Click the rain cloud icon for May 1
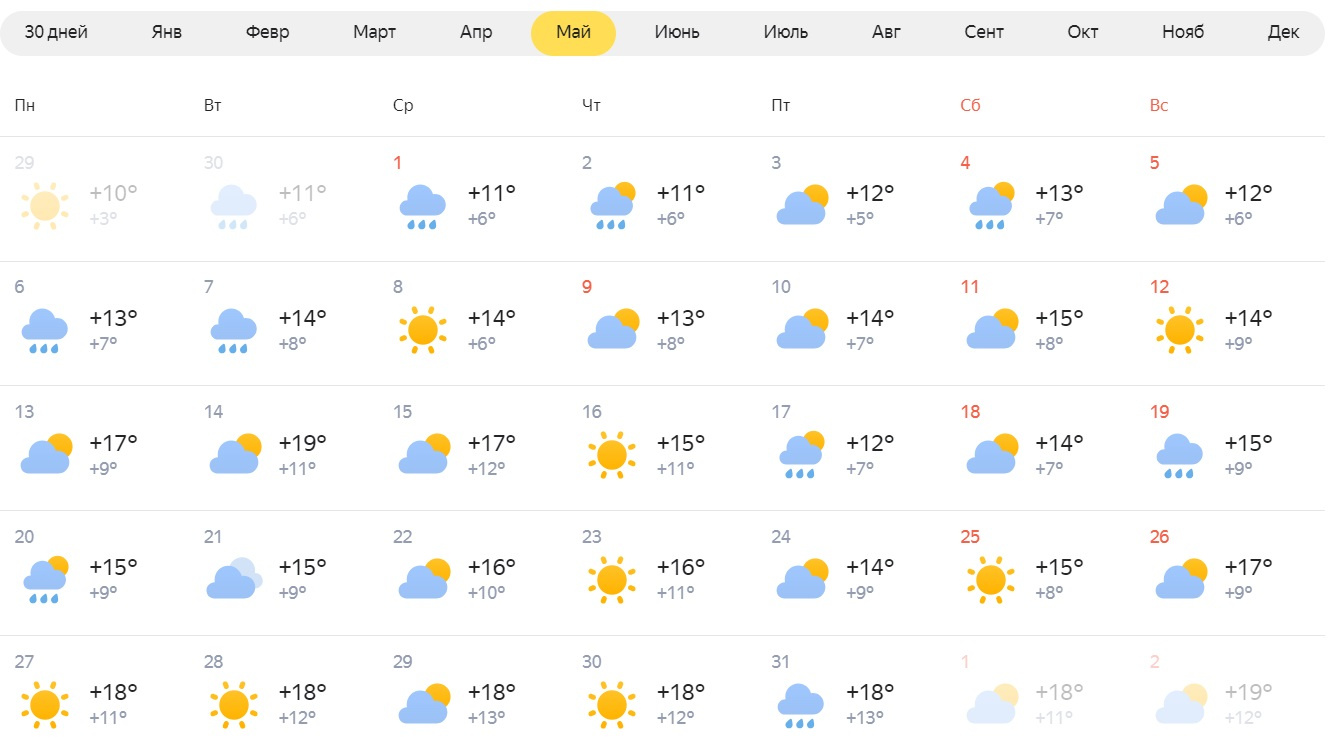 [x=422, y=206]
